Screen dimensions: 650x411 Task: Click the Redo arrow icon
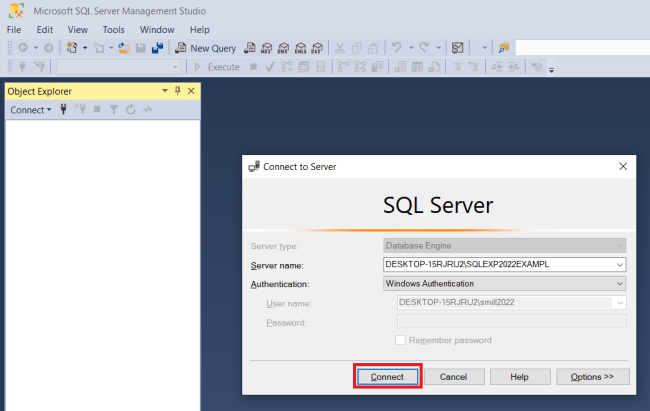(424, 48)
